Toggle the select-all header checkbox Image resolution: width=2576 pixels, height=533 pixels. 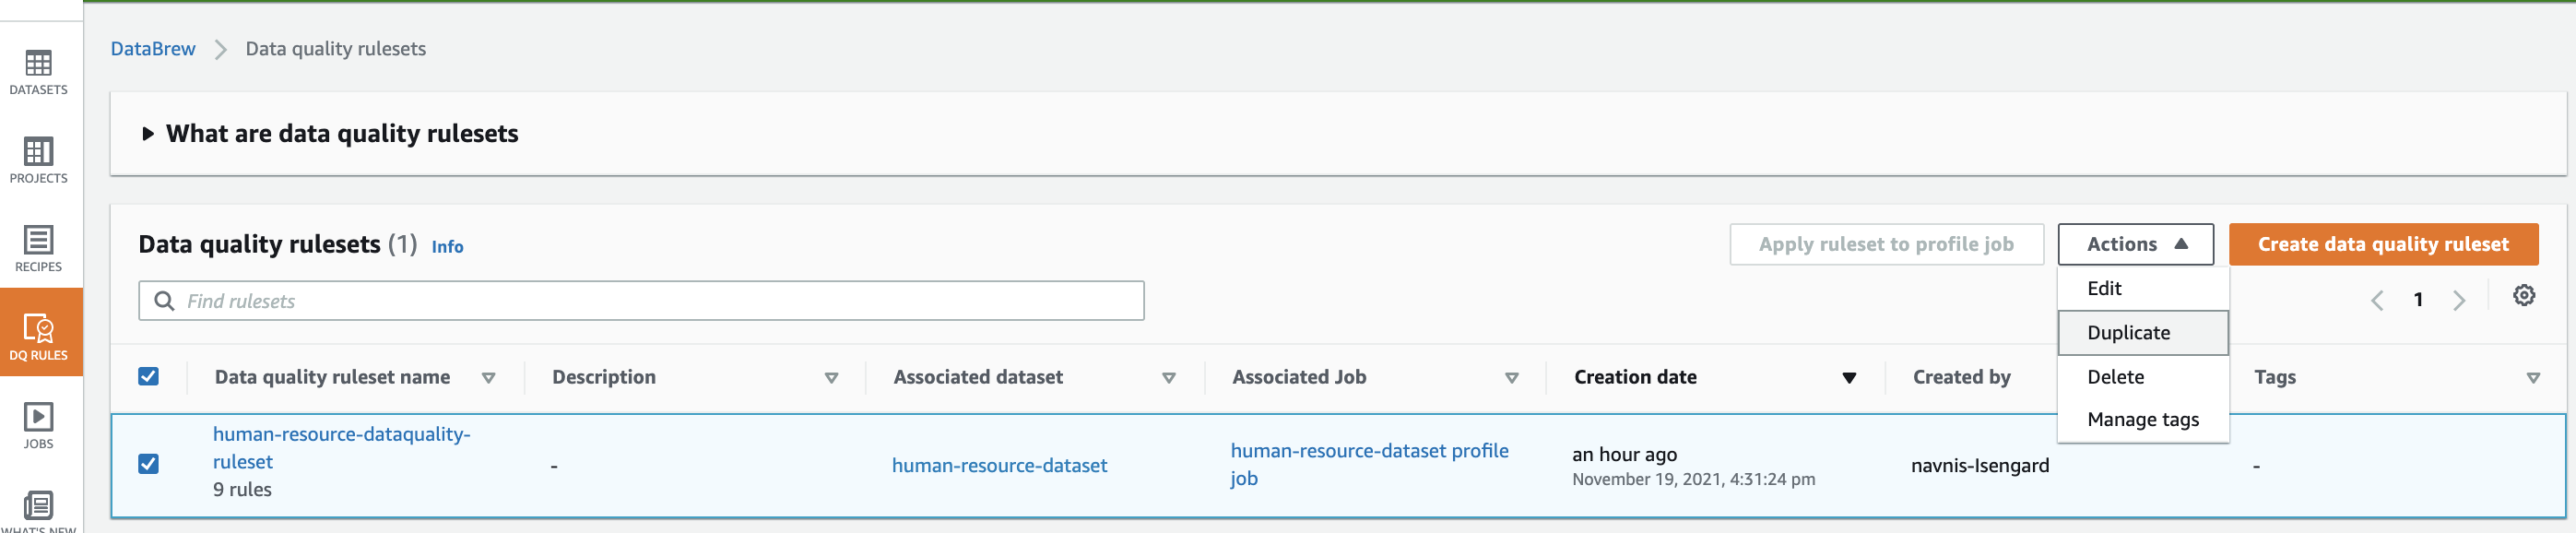click(149, 376)
